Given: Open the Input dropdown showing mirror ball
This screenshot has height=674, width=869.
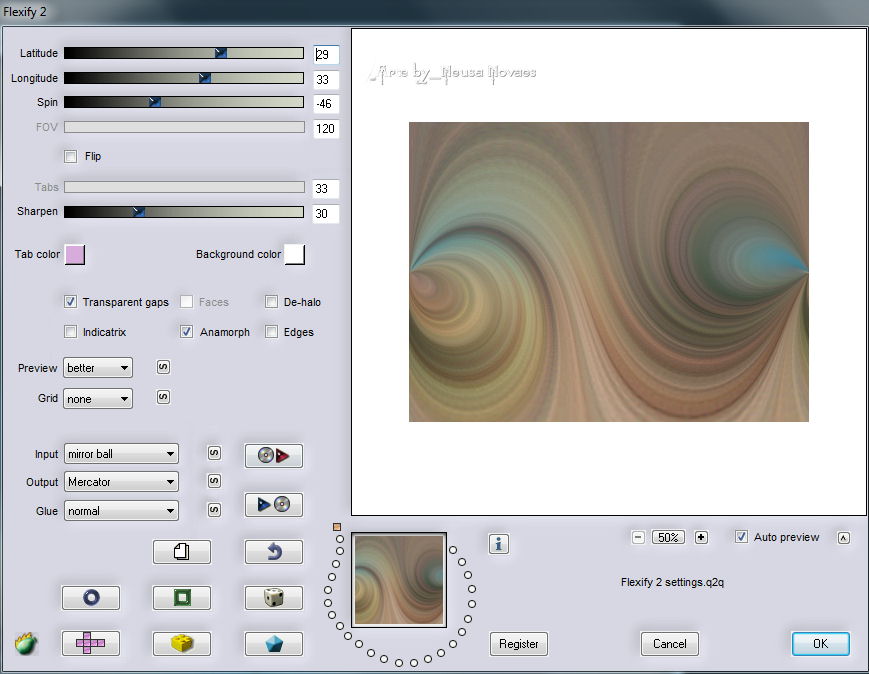Looking at the screenshot, I should click(121, 454).
